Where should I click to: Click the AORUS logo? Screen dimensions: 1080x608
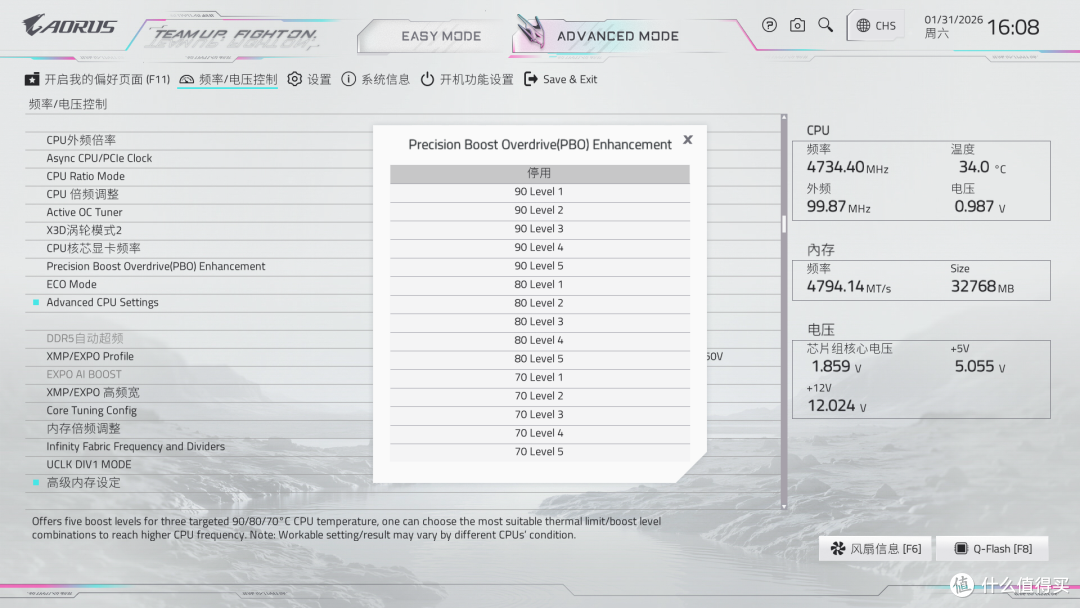tap(70, 26)
